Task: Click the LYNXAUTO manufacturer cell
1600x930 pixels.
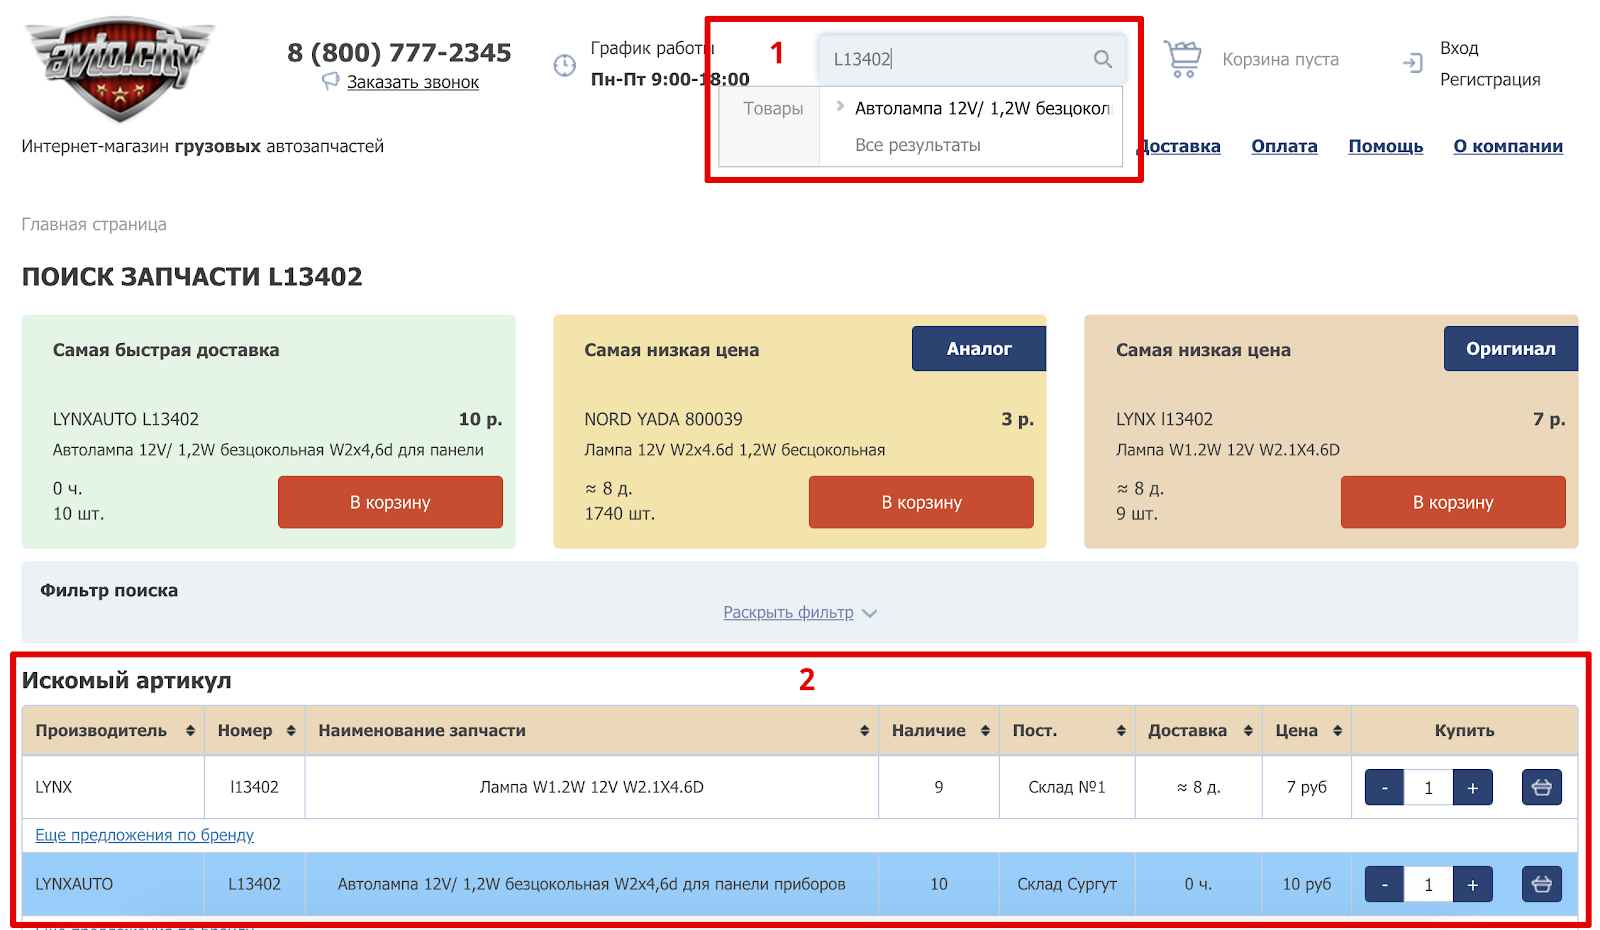Action: coord(113,884)
